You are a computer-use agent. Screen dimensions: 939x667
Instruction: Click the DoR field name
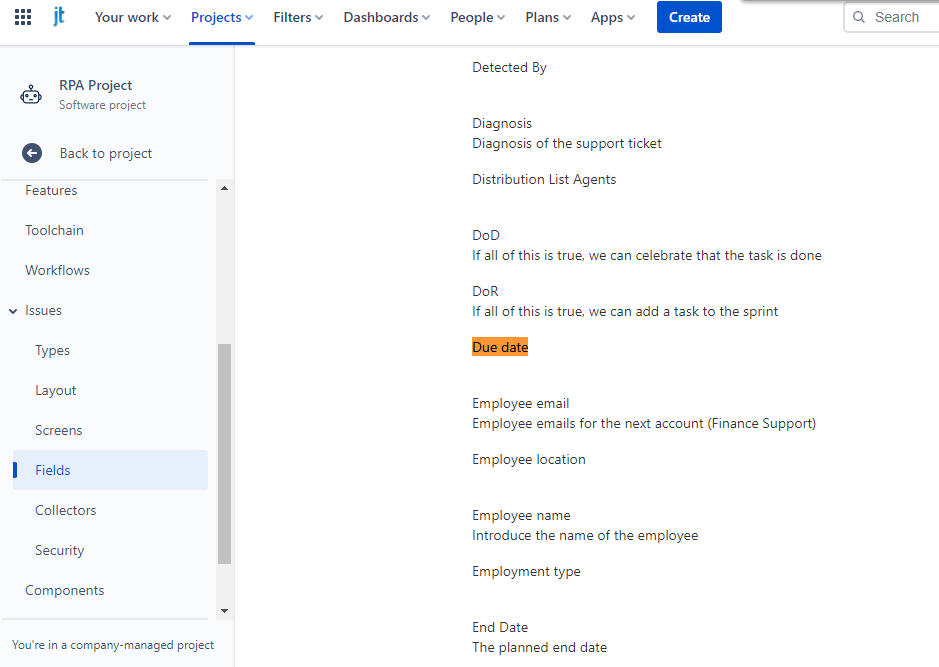[485, 292]
